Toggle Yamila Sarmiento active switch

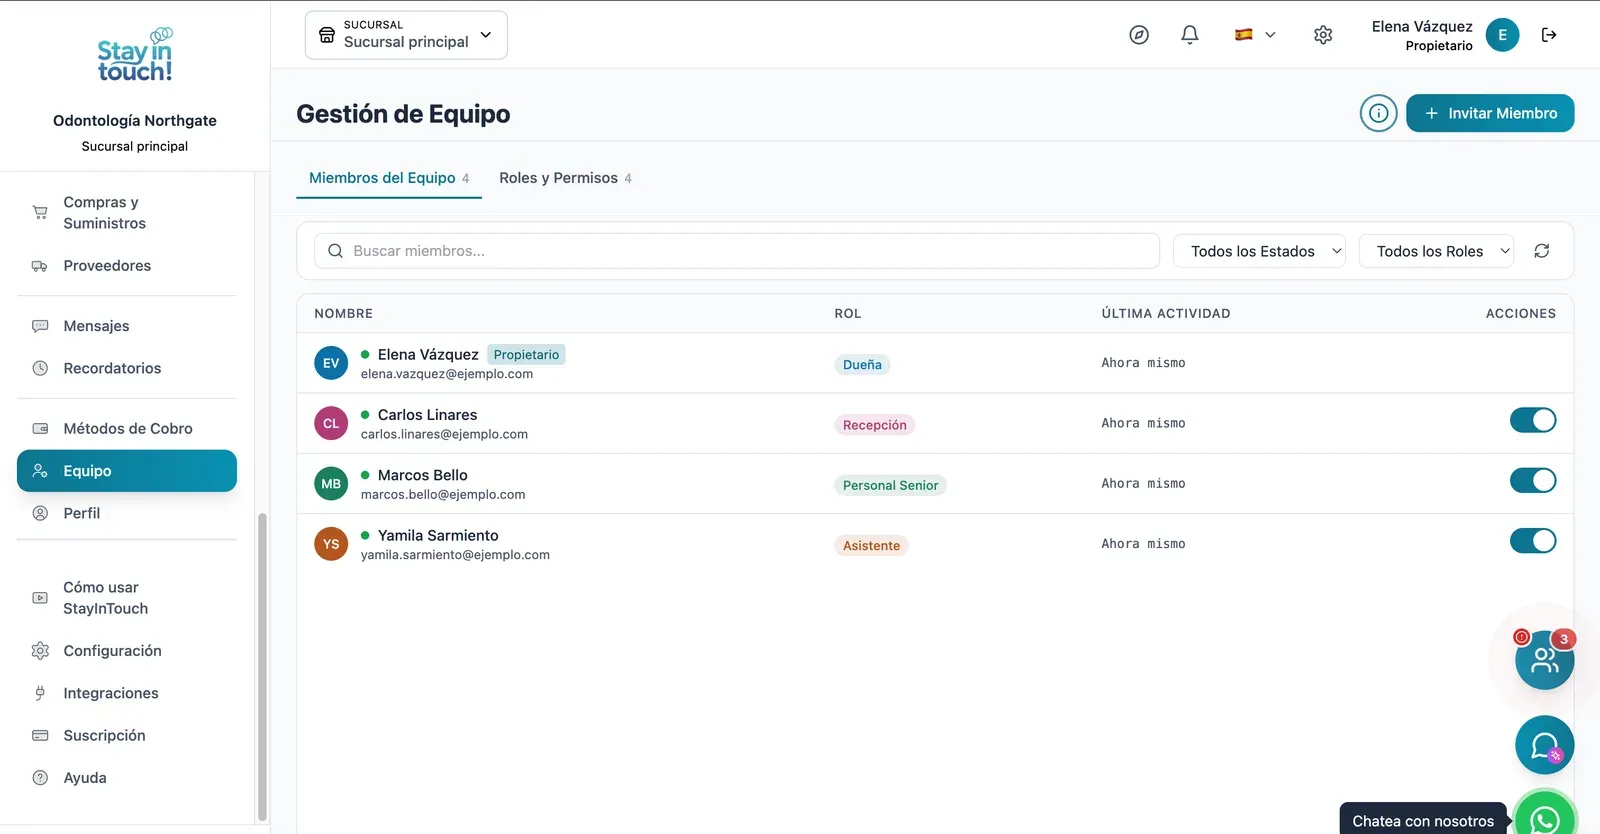[x=1533, y=541]
